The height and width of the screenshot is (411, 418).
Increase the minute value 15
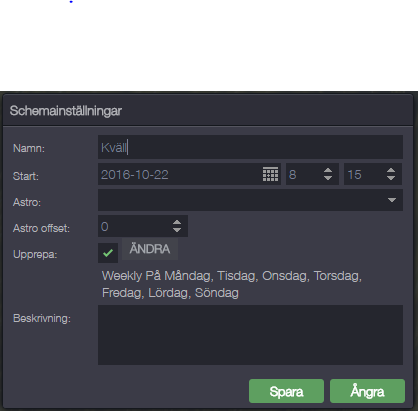click(391, 170)
